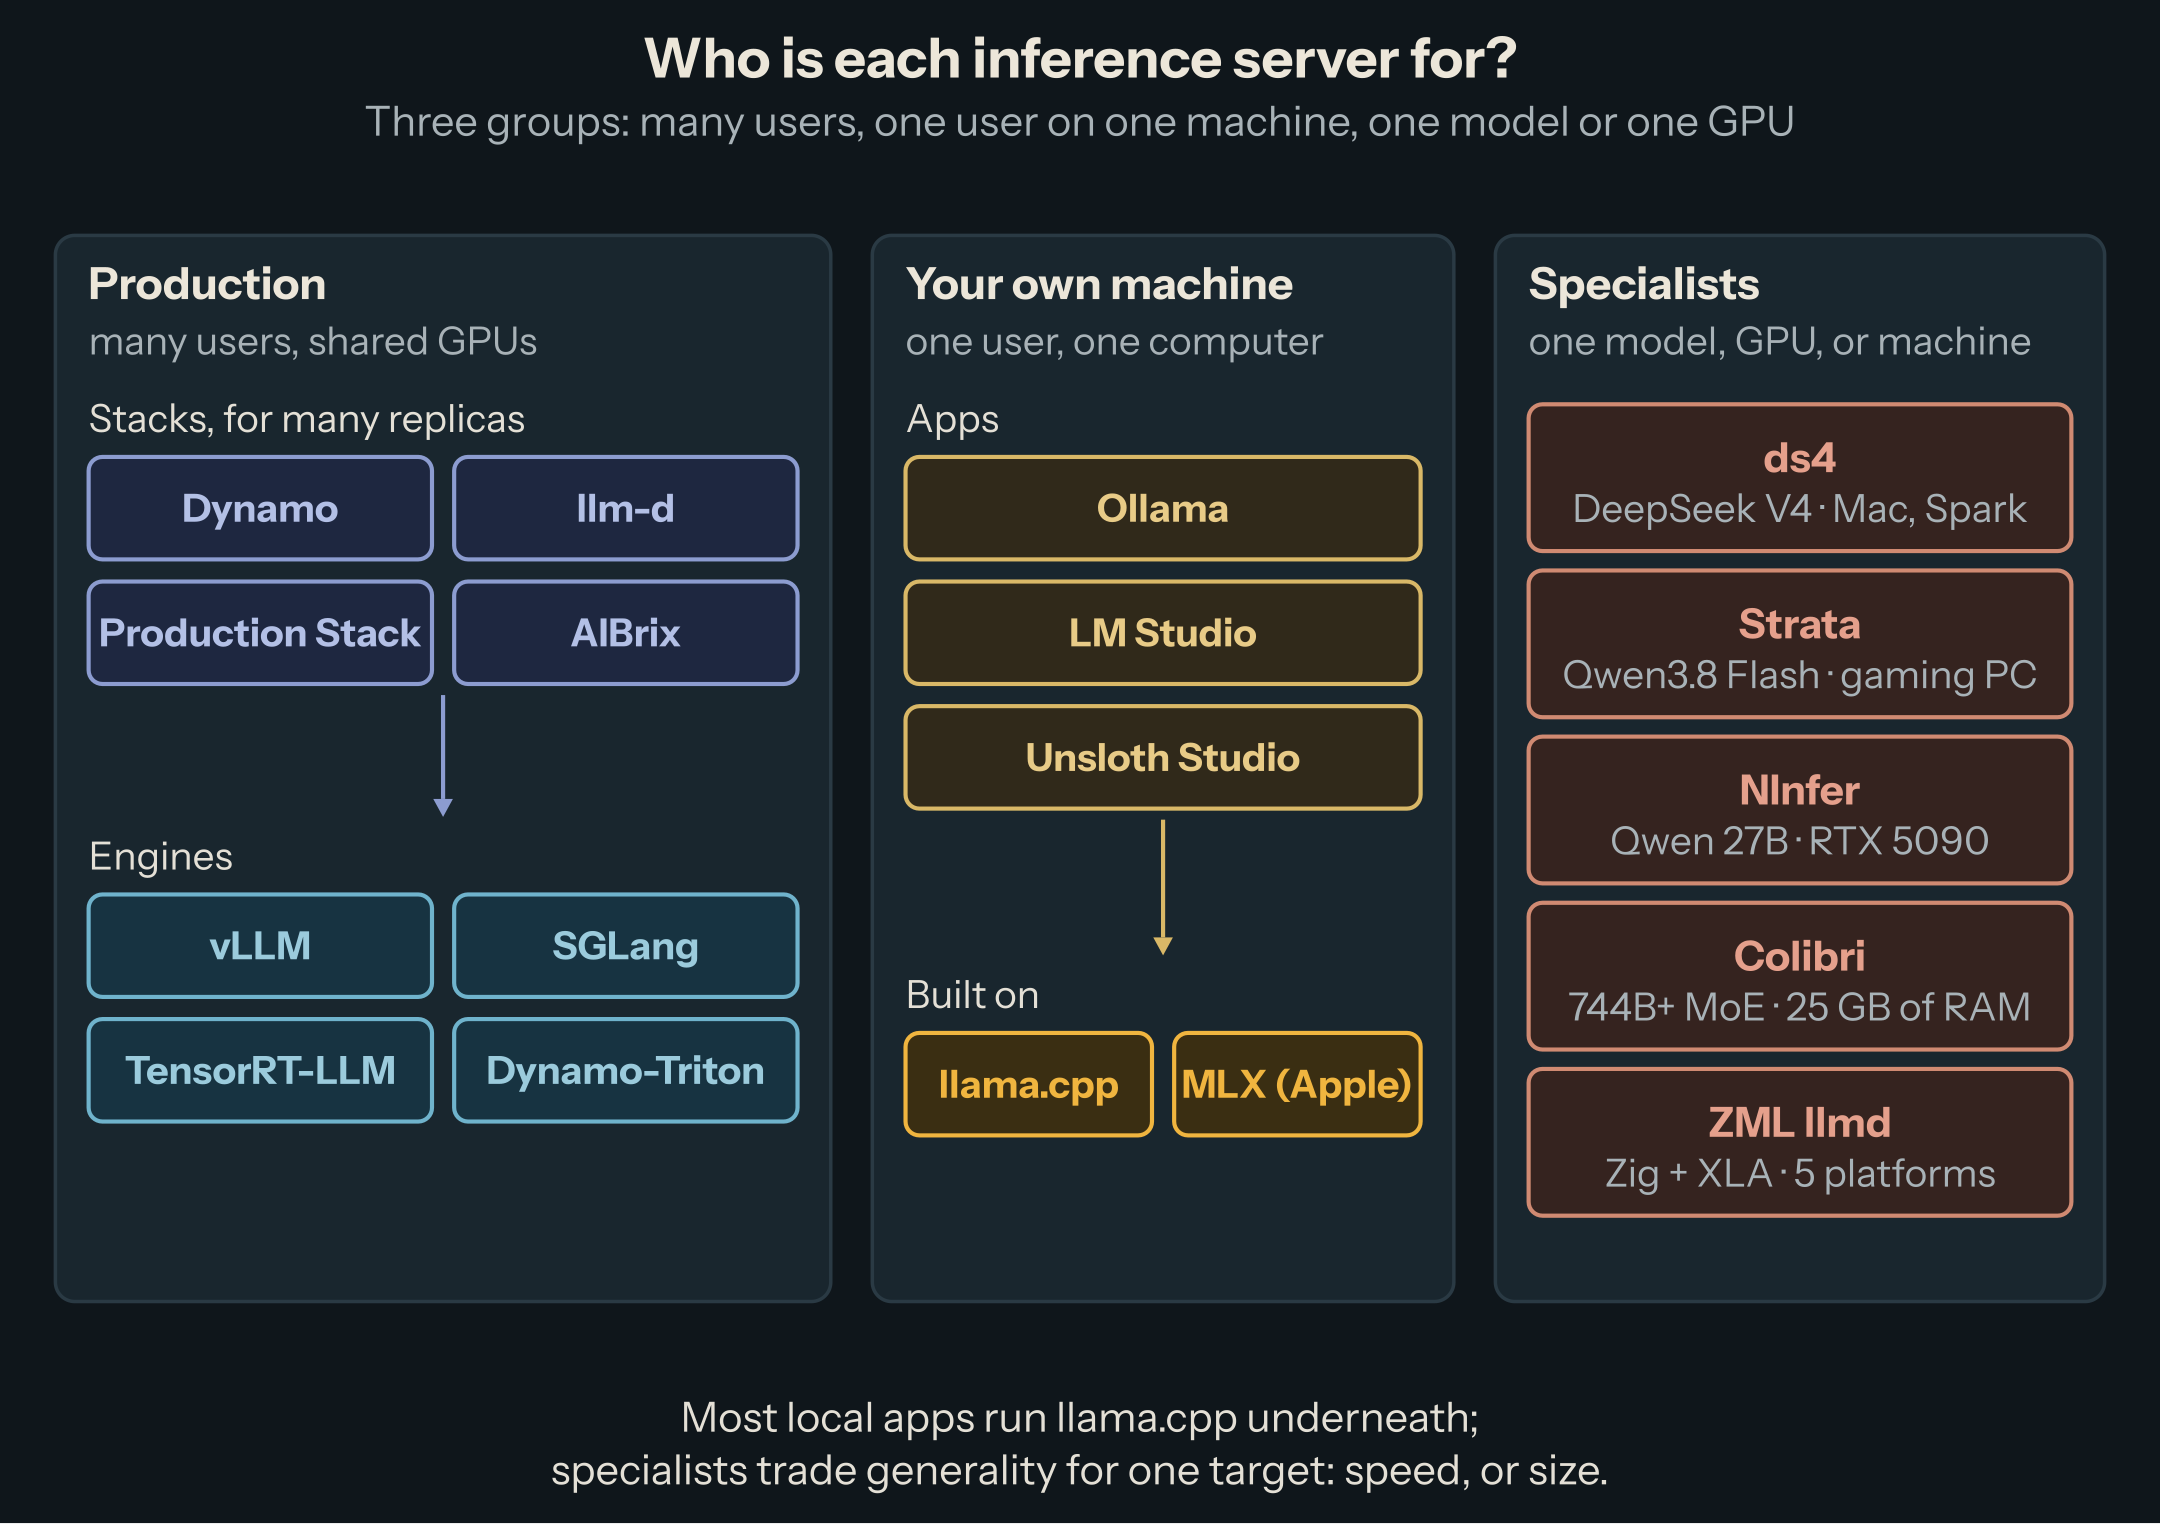The image size is (2160, 1524).
Task: Click the Production panel heading
Action: click(x=207, y=284)
